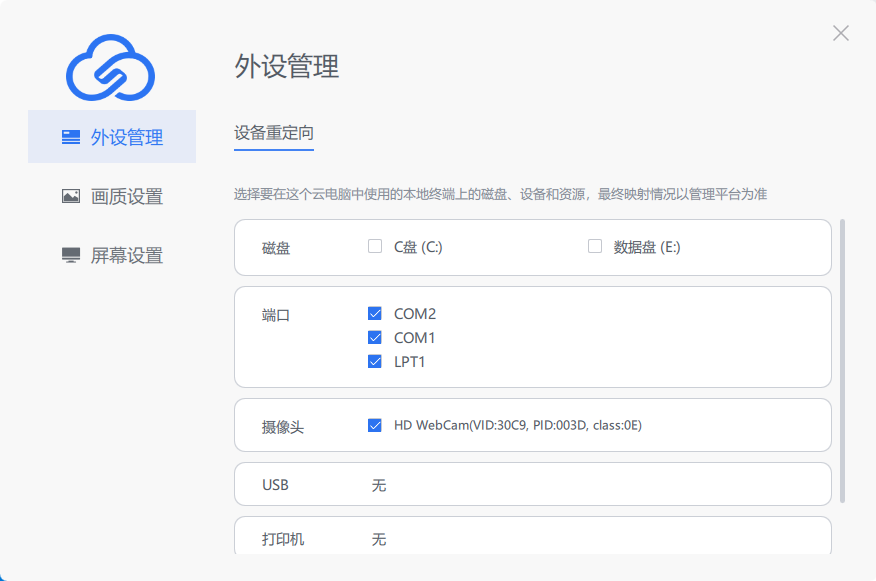
Task: Close the settings dialog window
Action: click(x=841, y=33)
